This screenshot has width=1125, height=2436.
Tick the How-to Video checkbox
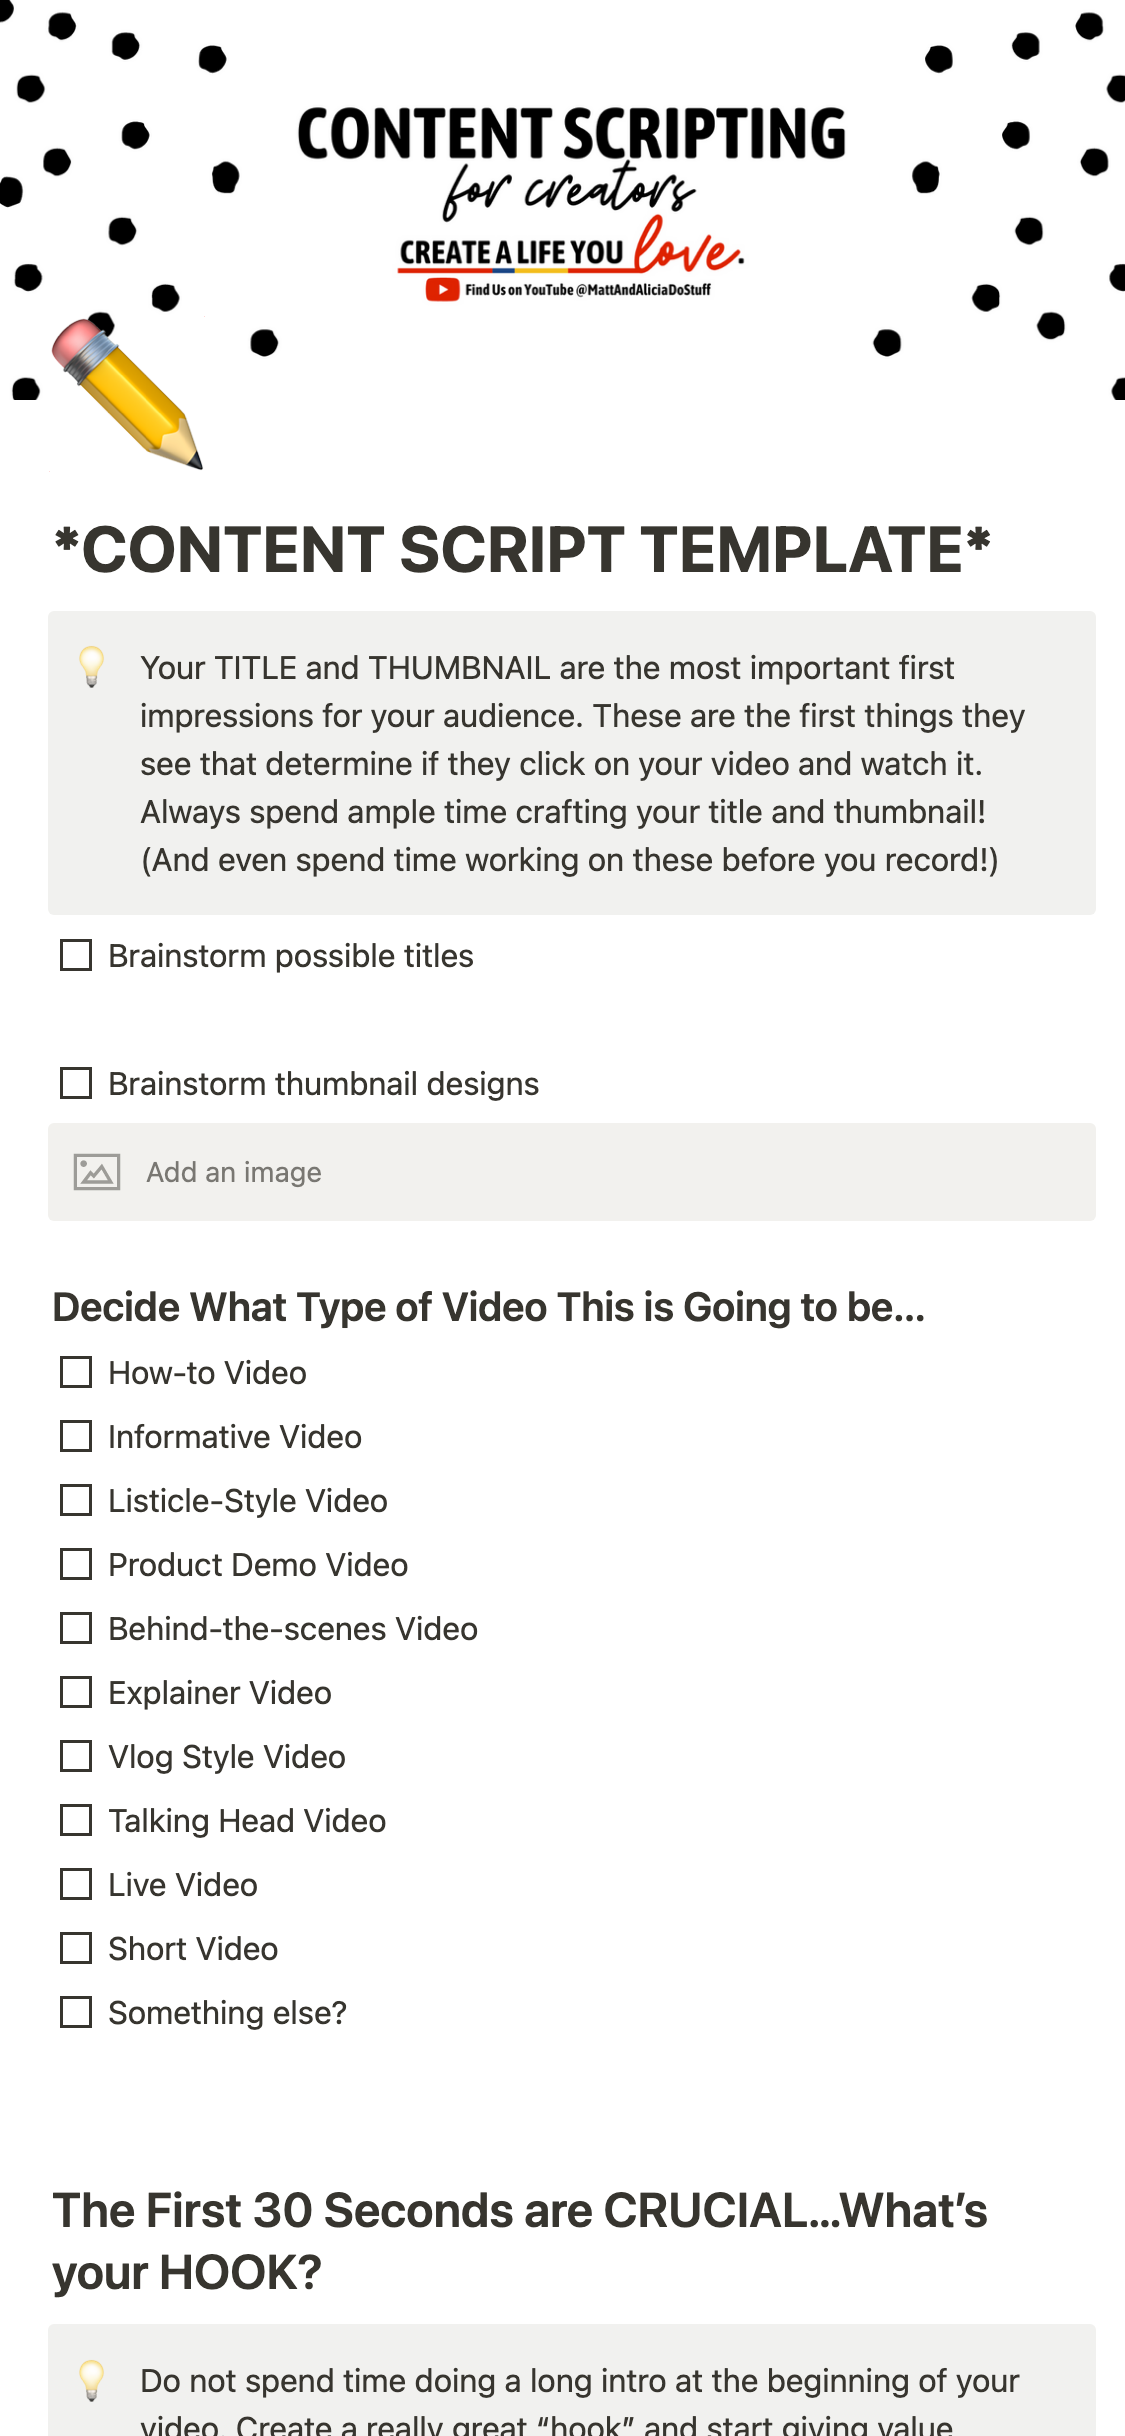coord(76,1373)
